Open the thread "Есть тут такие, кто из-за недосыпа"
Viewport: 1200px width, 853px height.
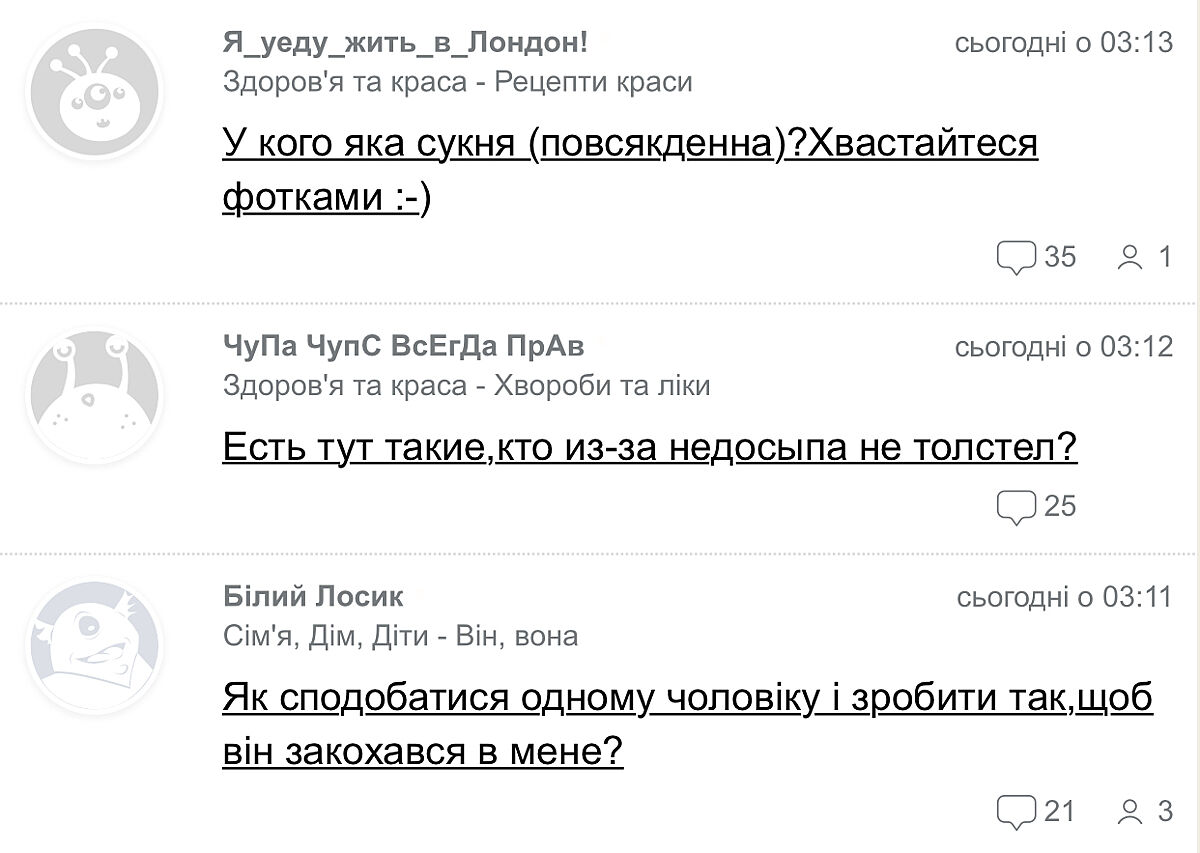point(649,447)
